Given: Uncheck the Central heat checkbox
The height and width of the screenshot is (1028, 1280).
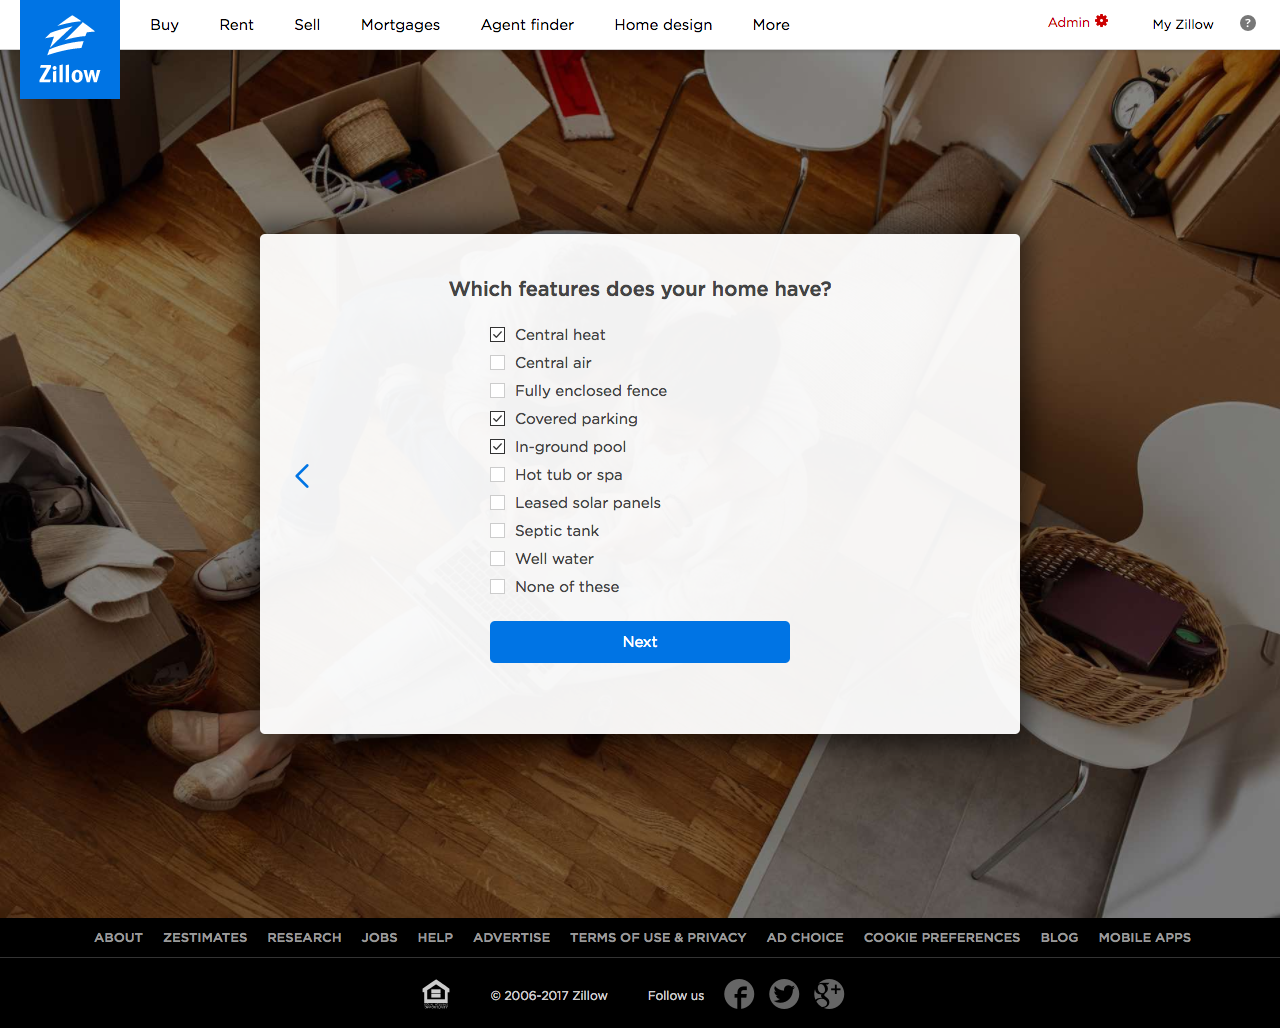Looking at the screenshot, I should coord(497,335).
